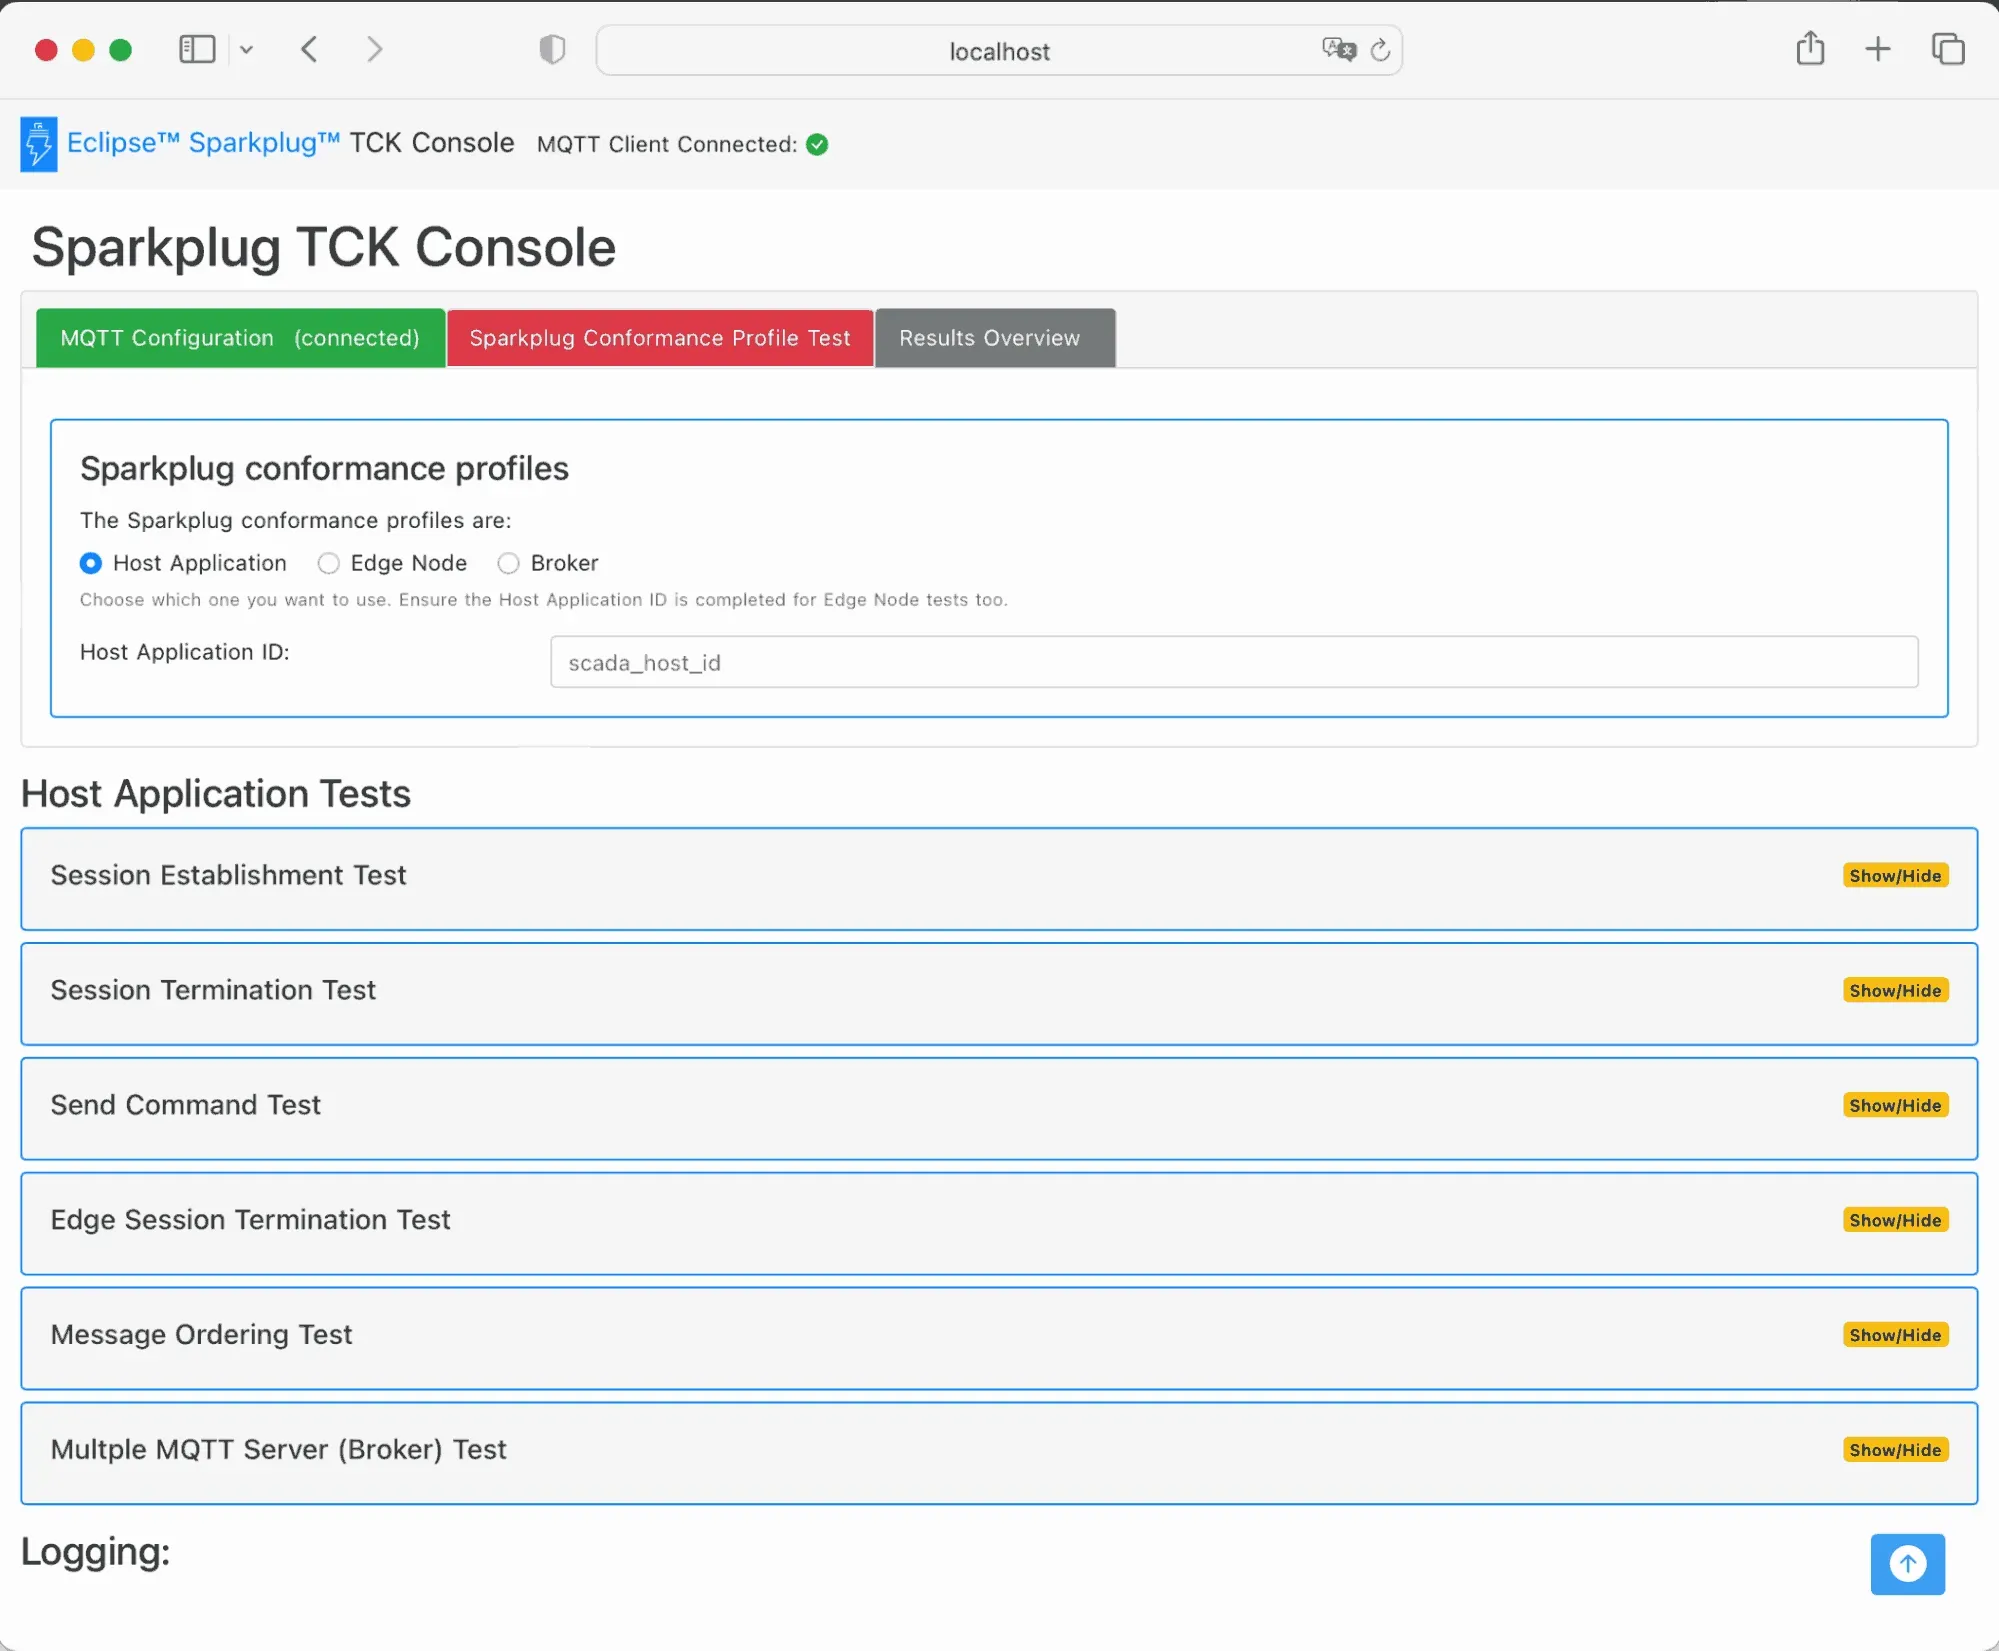Expand Session Establishment Test with Show/Hide
Viewport: 1999px width, 1651px height.
coord(1895,875)
